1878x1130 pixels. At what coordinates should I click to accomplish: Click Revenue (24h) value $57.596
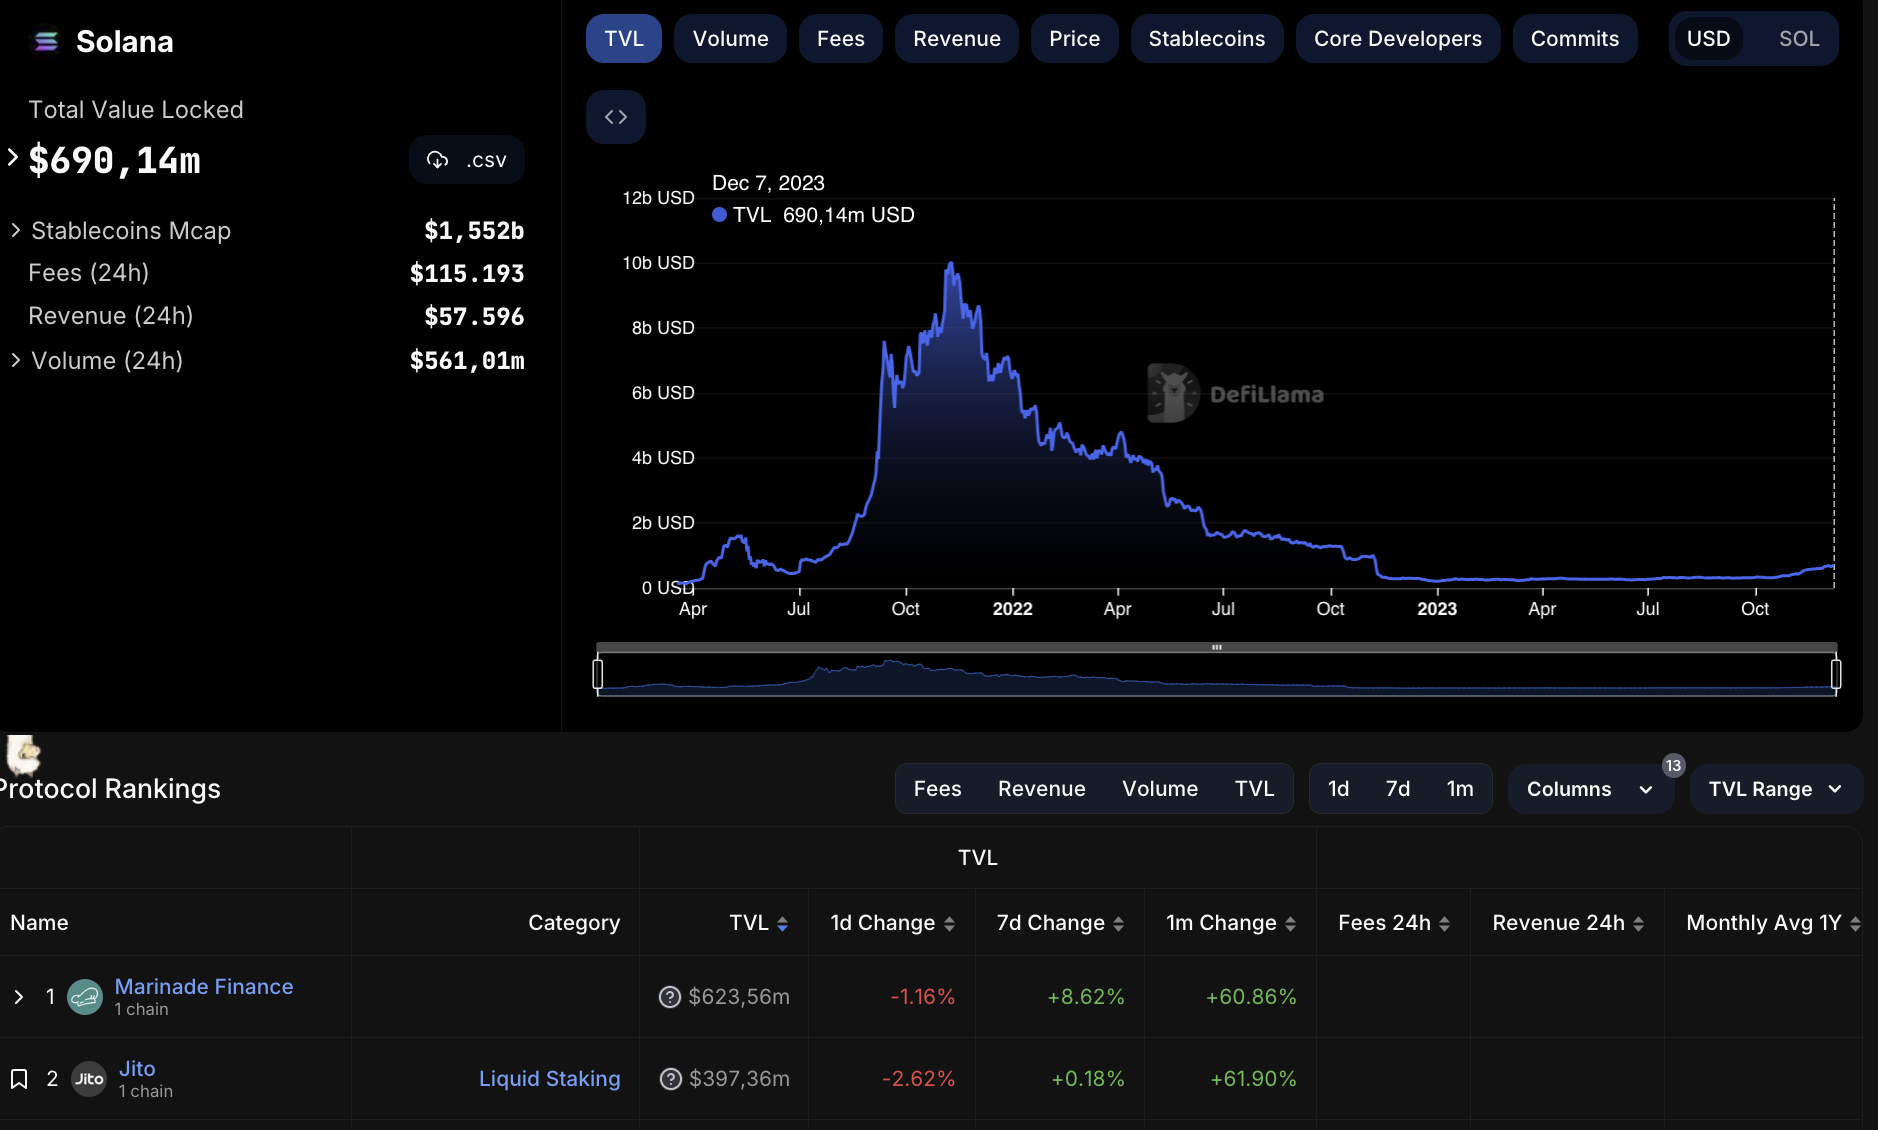click(x=474, y=316)
